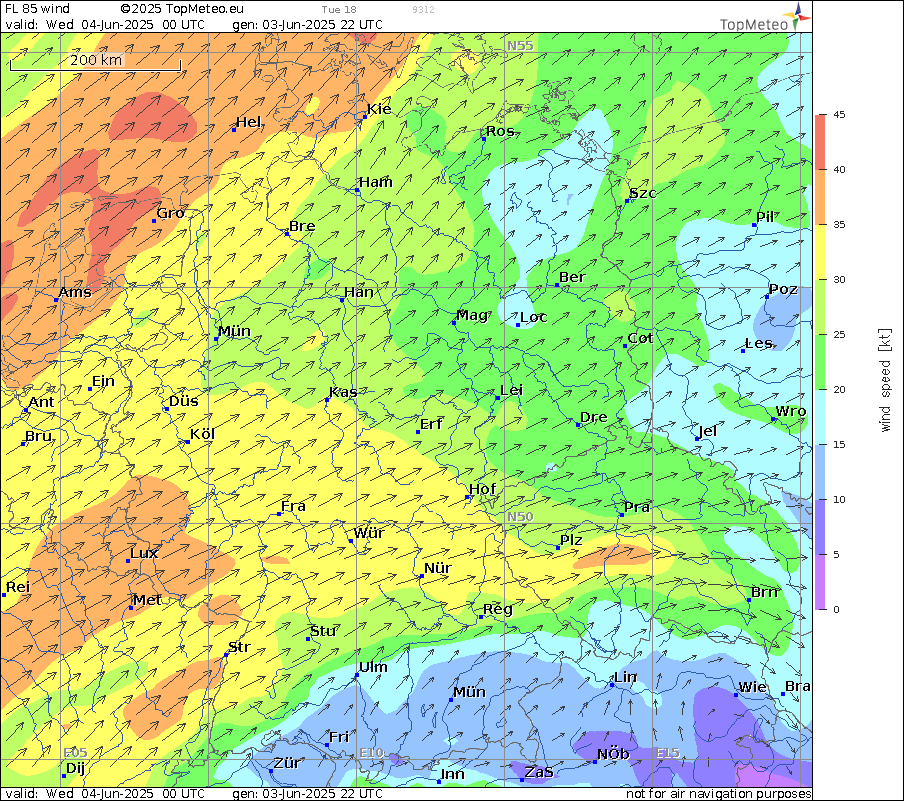Click the 'wind speed [kt]' legend label
Screen dimensions: 904x801
pyautogui.click(x=885, y=381)
